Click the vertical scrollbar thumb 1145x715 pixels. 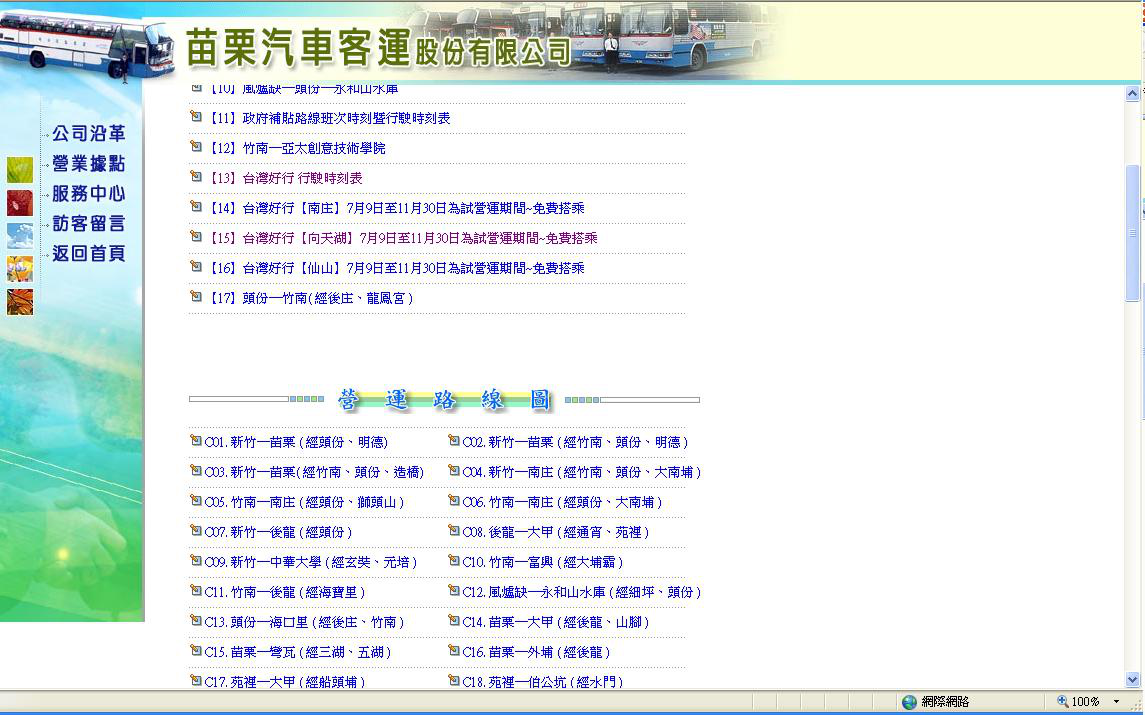pos(1133,232)
